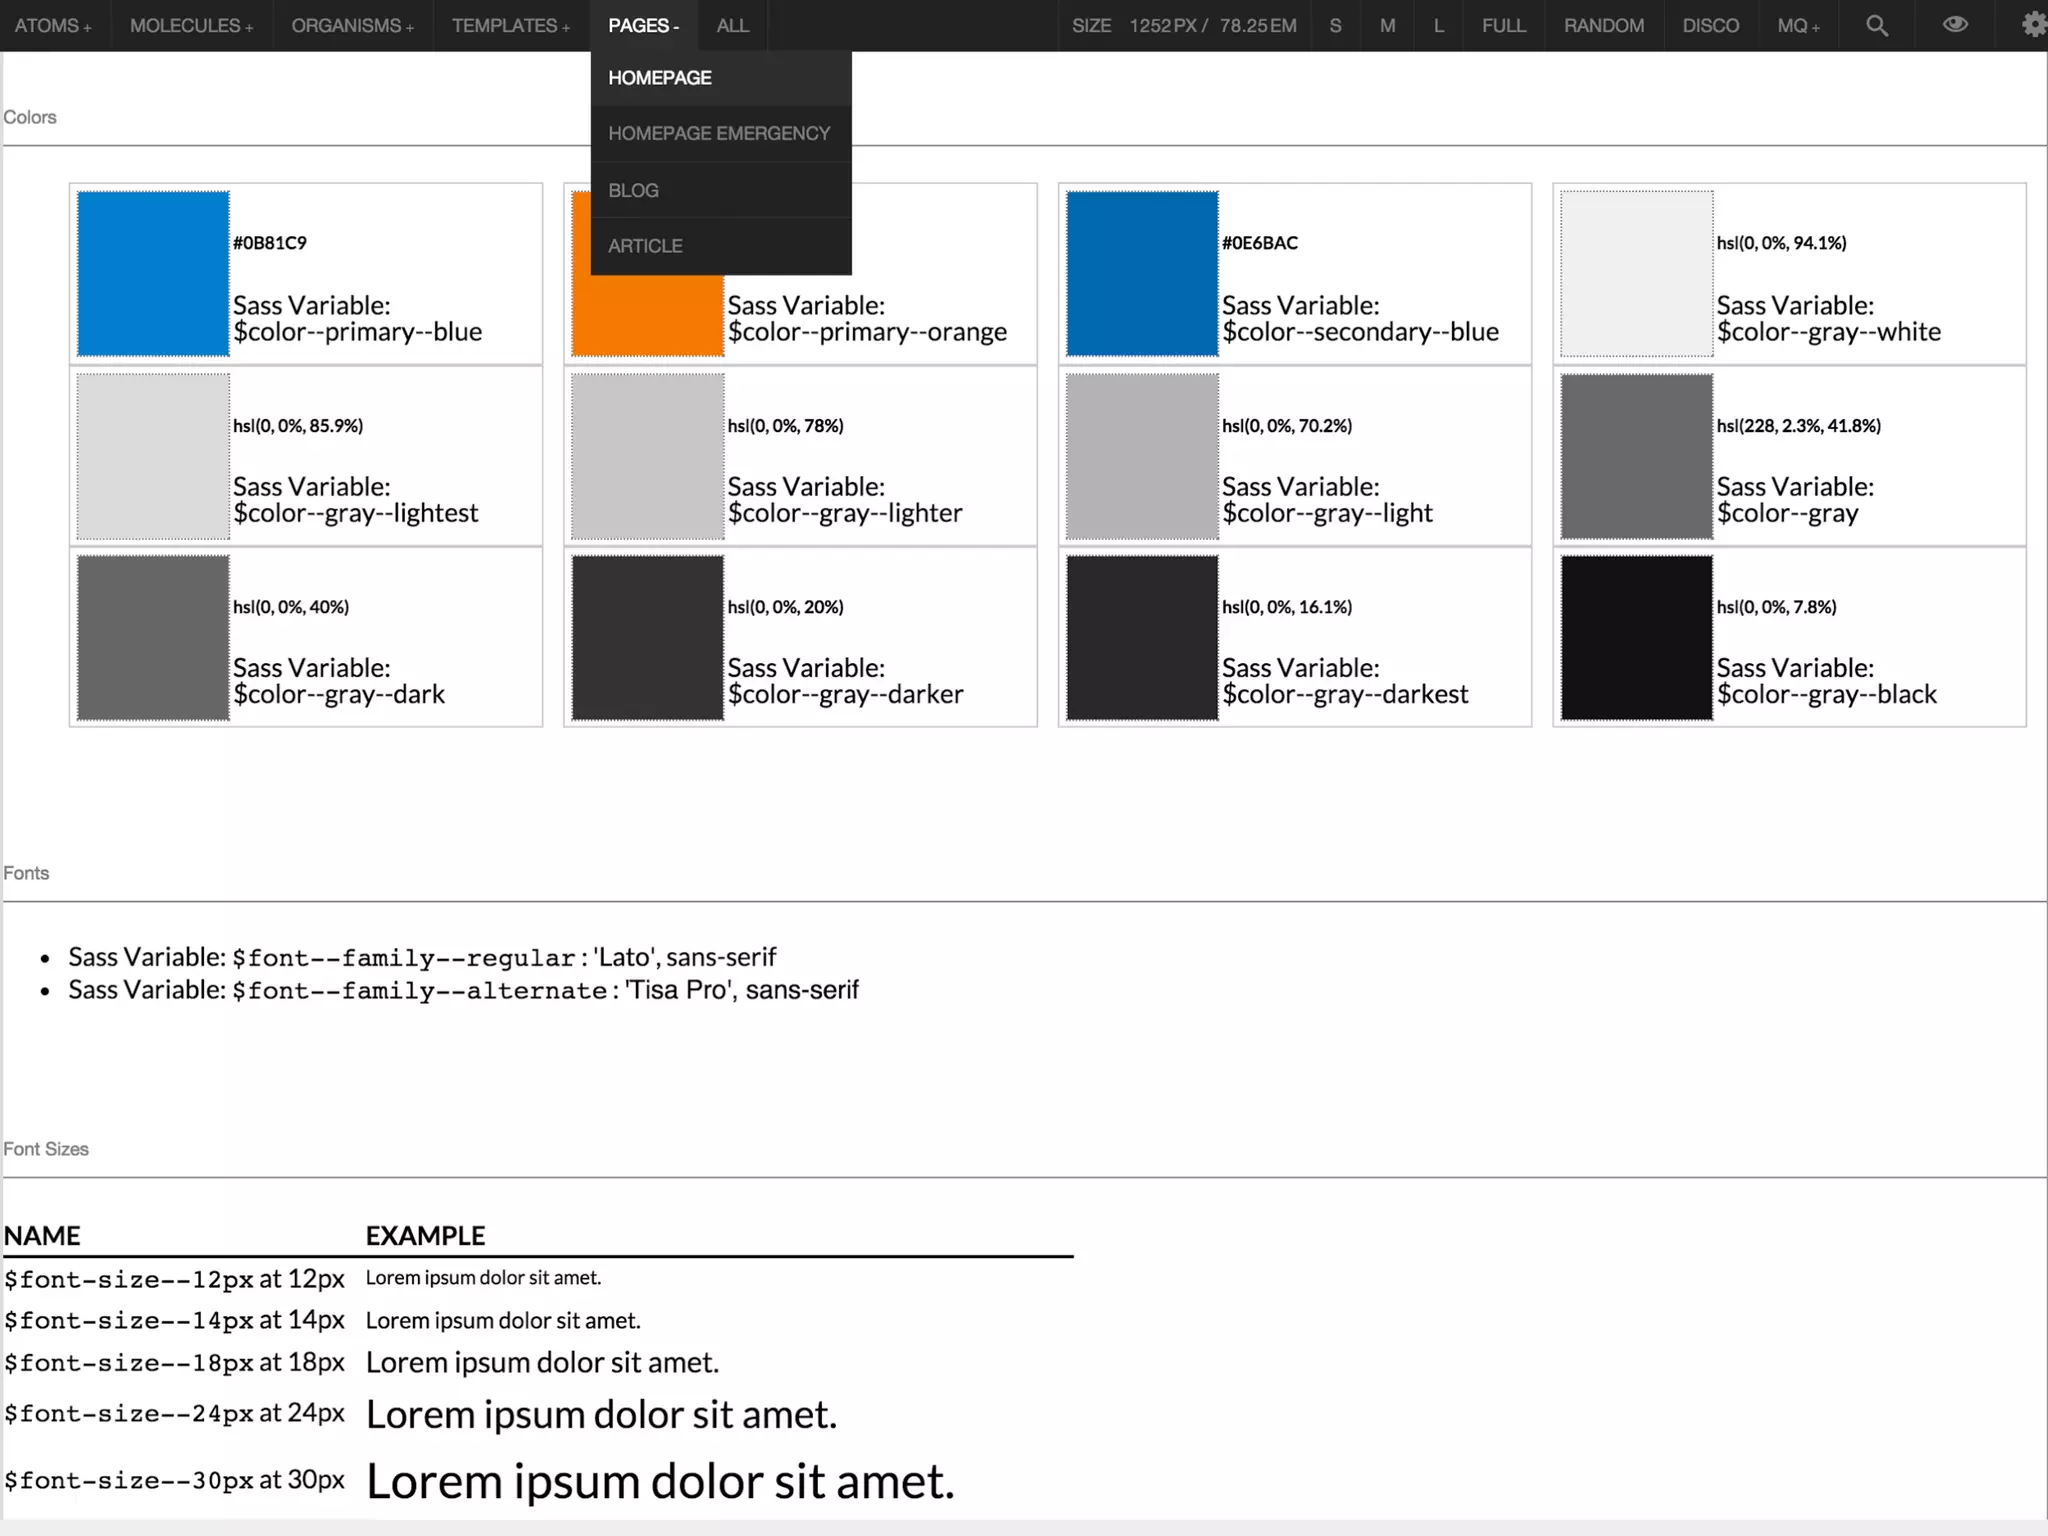Open the search magnifier icon
2048x1536 pixels.
tap(1877, 26)
